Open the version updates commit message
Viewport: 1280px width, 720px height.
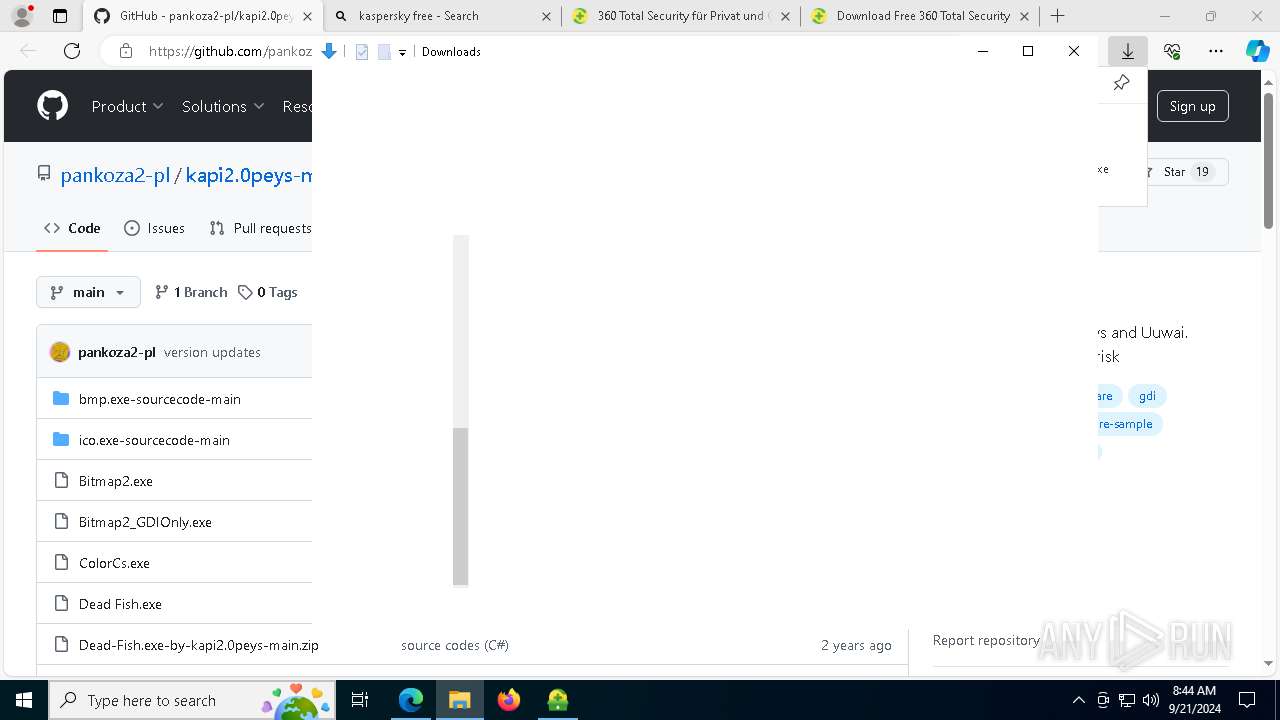click(x=212, y=352)
